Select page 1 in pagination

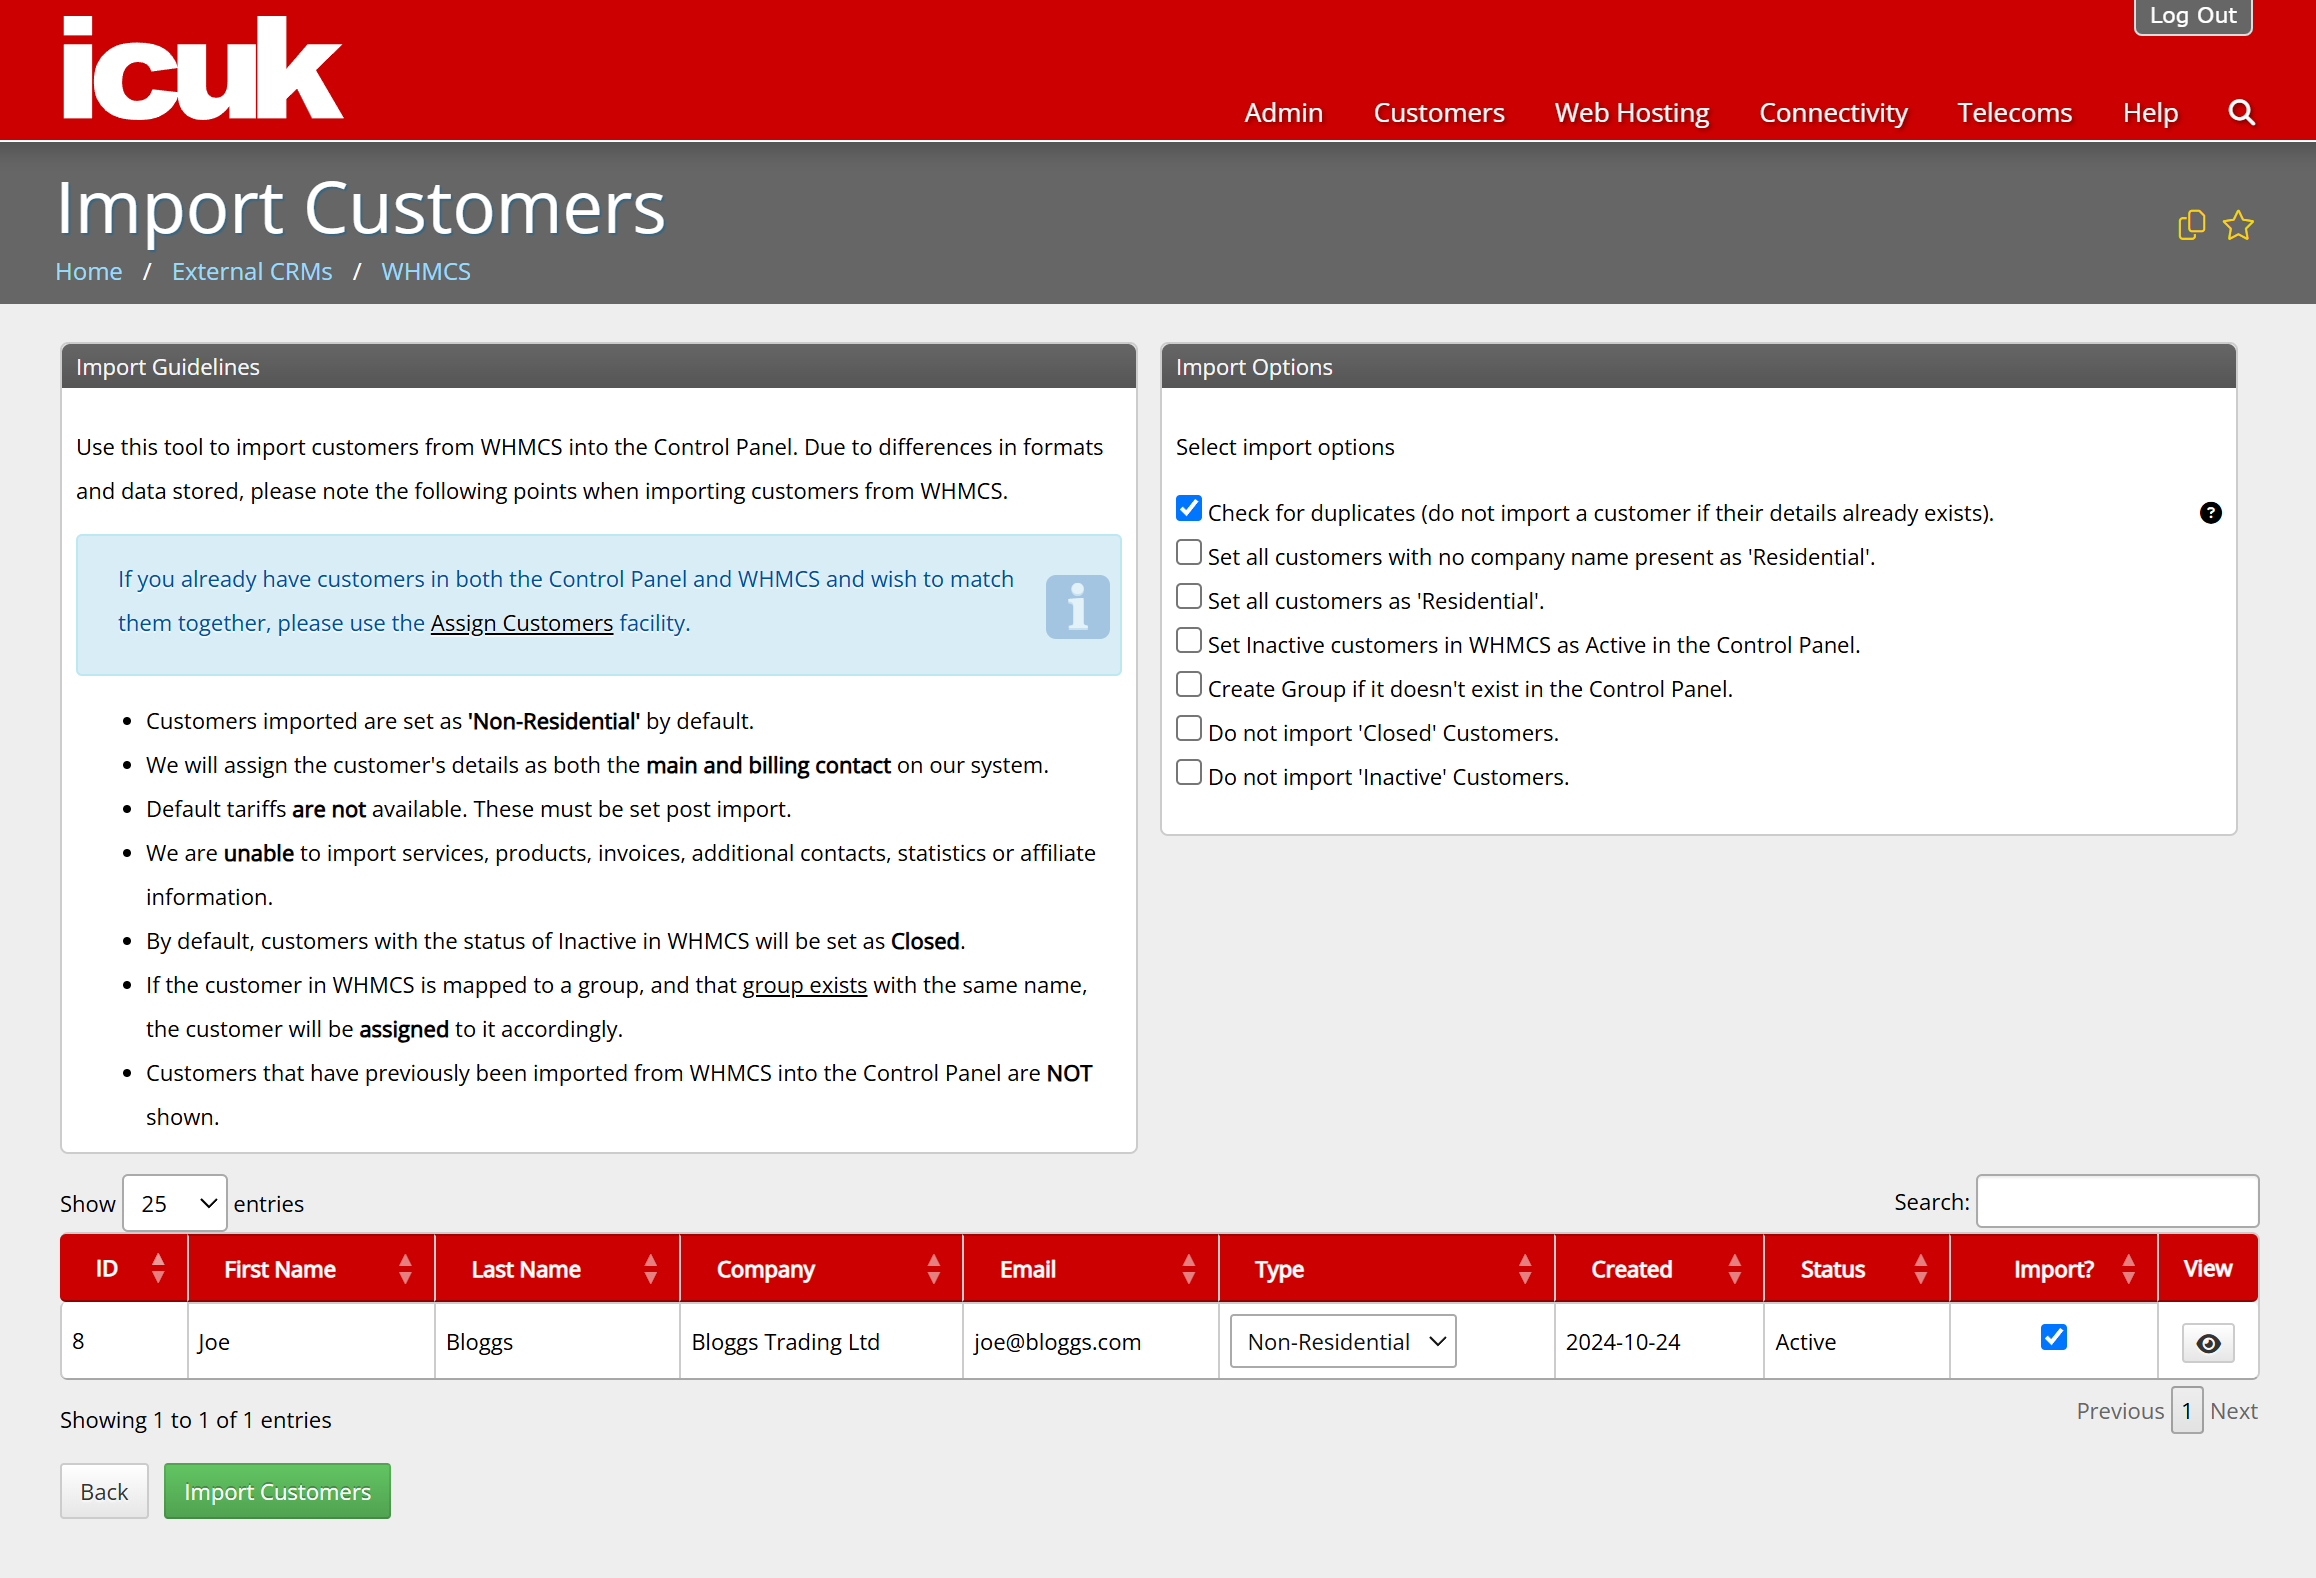tap(2187, 1411)
